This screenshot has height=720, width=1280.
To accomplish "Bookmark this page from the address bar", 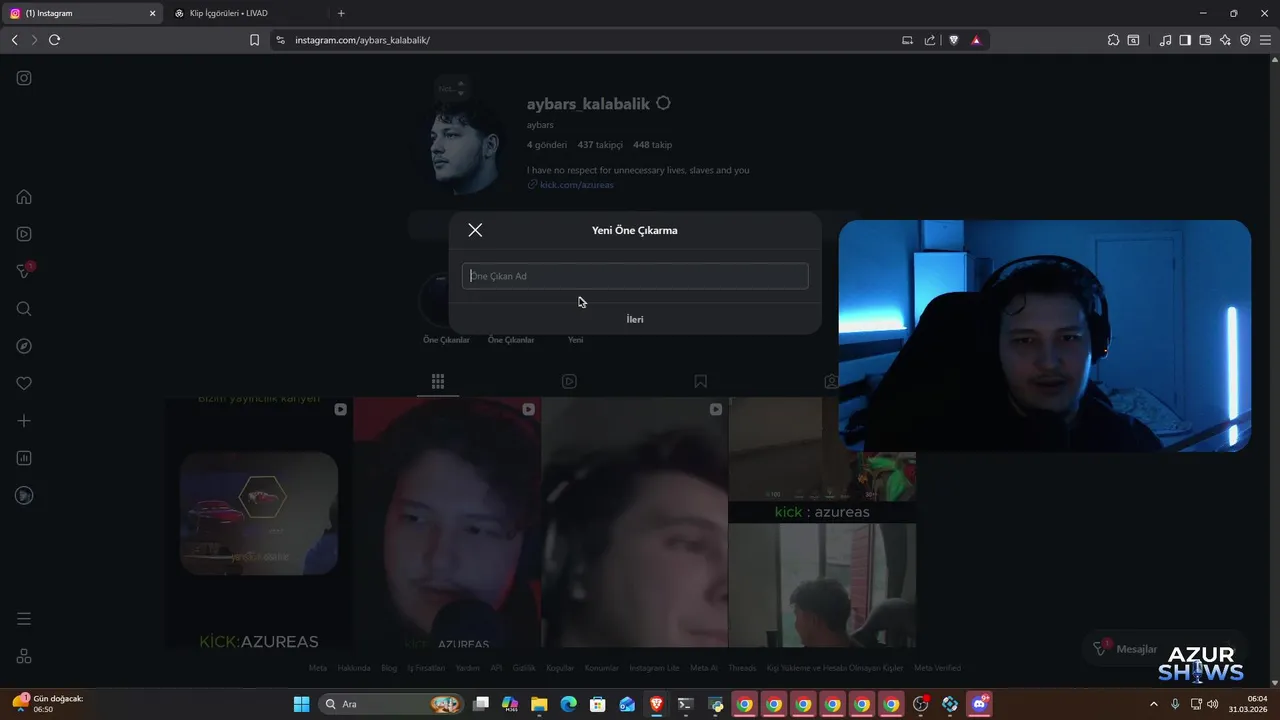I will (254, 40).
